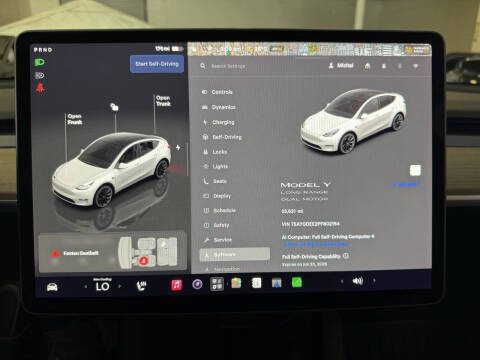Tap the magnifier search icon
Screen dimensions: 480x360
[x=203, y=66]
